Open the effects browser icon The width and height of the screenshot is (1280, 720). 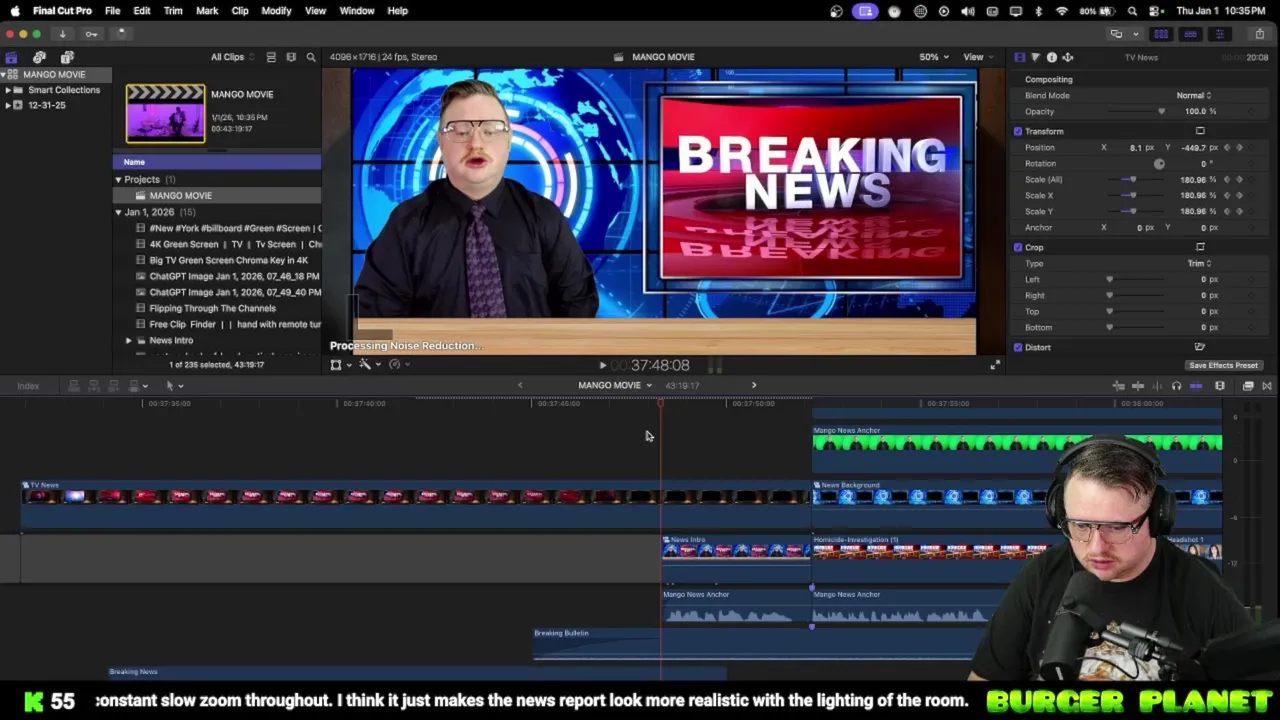[1248, 386]
